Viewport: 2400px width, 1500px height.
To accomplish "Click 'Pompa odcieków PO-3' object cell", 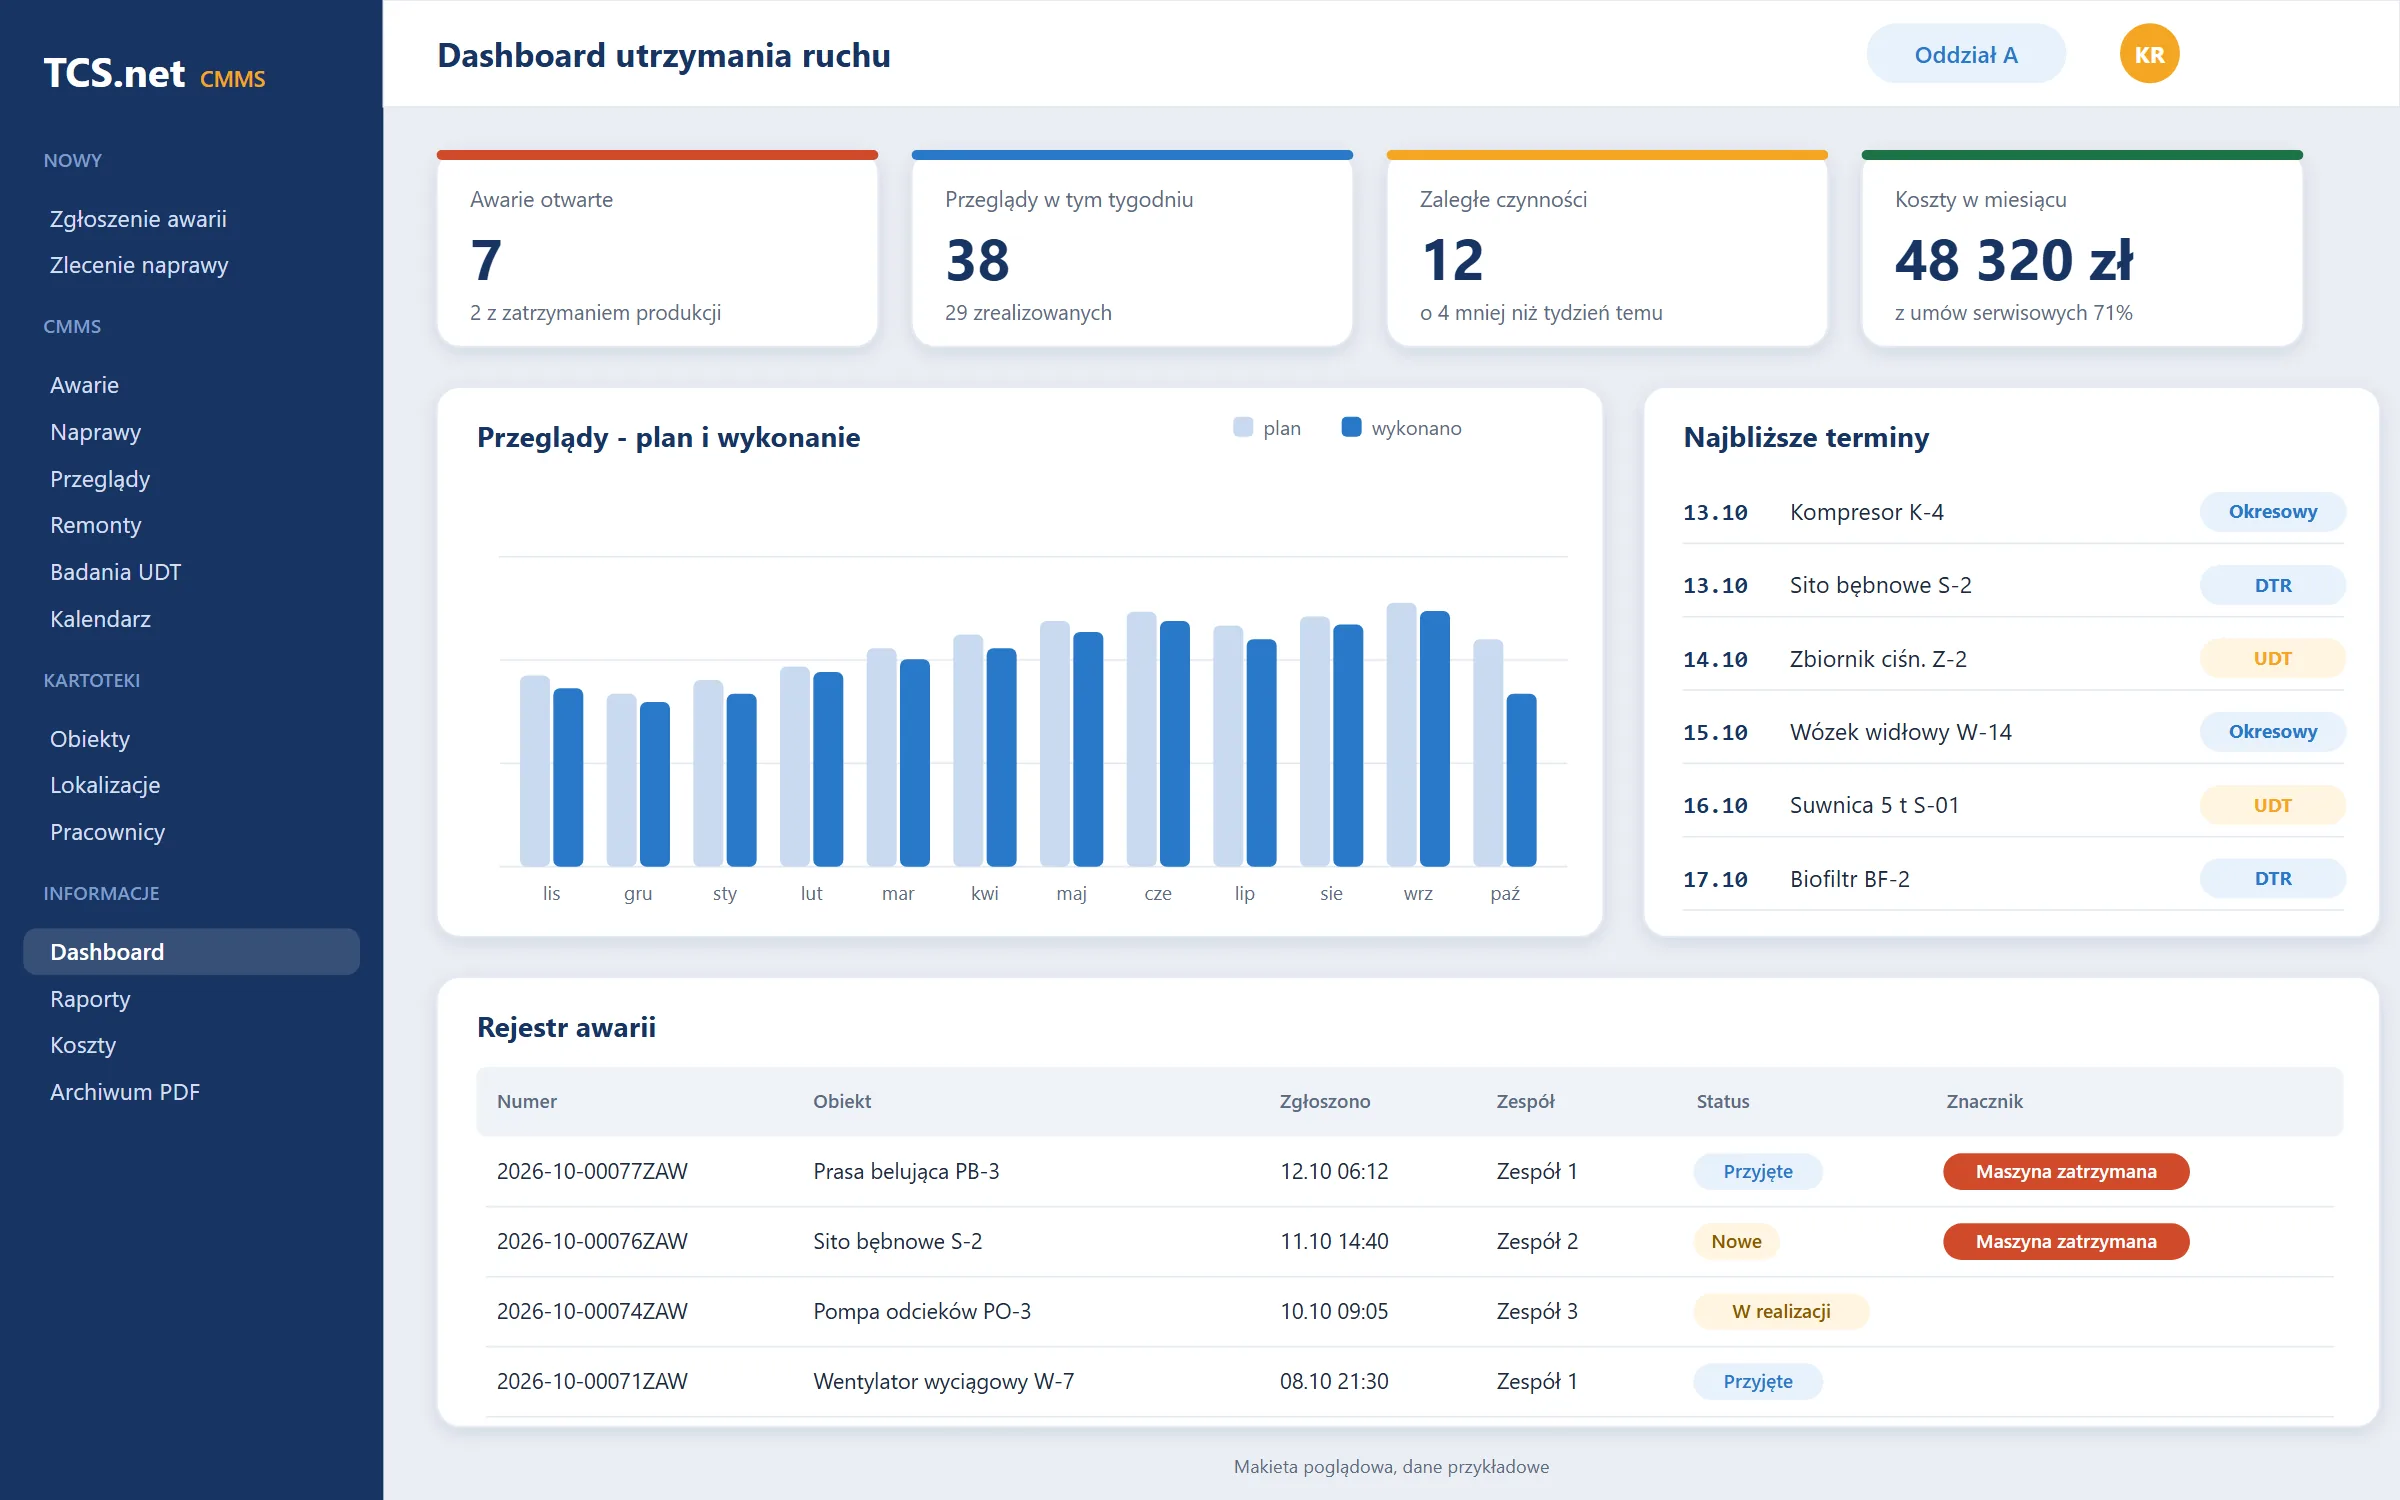I will pos(922,1311).
